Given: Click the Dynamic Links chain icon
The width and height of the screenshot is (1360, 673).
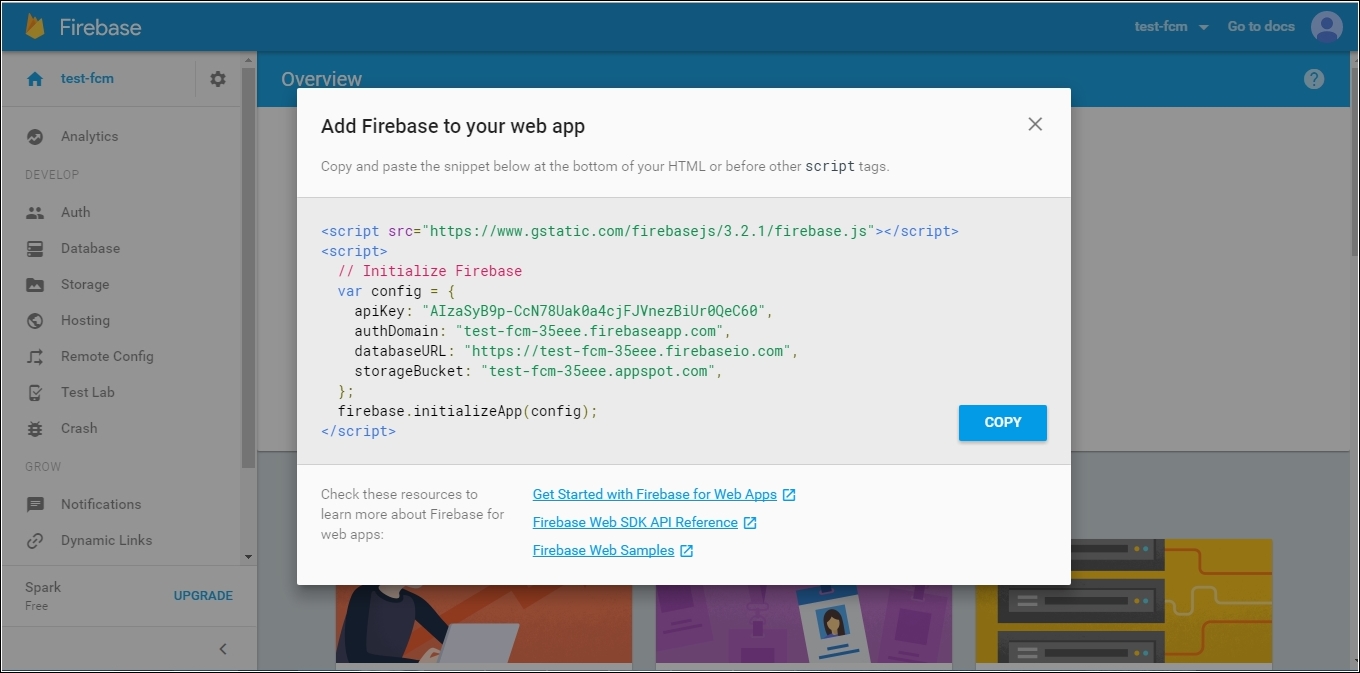Looking at the screenshot, I should pyautogui.click(x=35, y=541).
